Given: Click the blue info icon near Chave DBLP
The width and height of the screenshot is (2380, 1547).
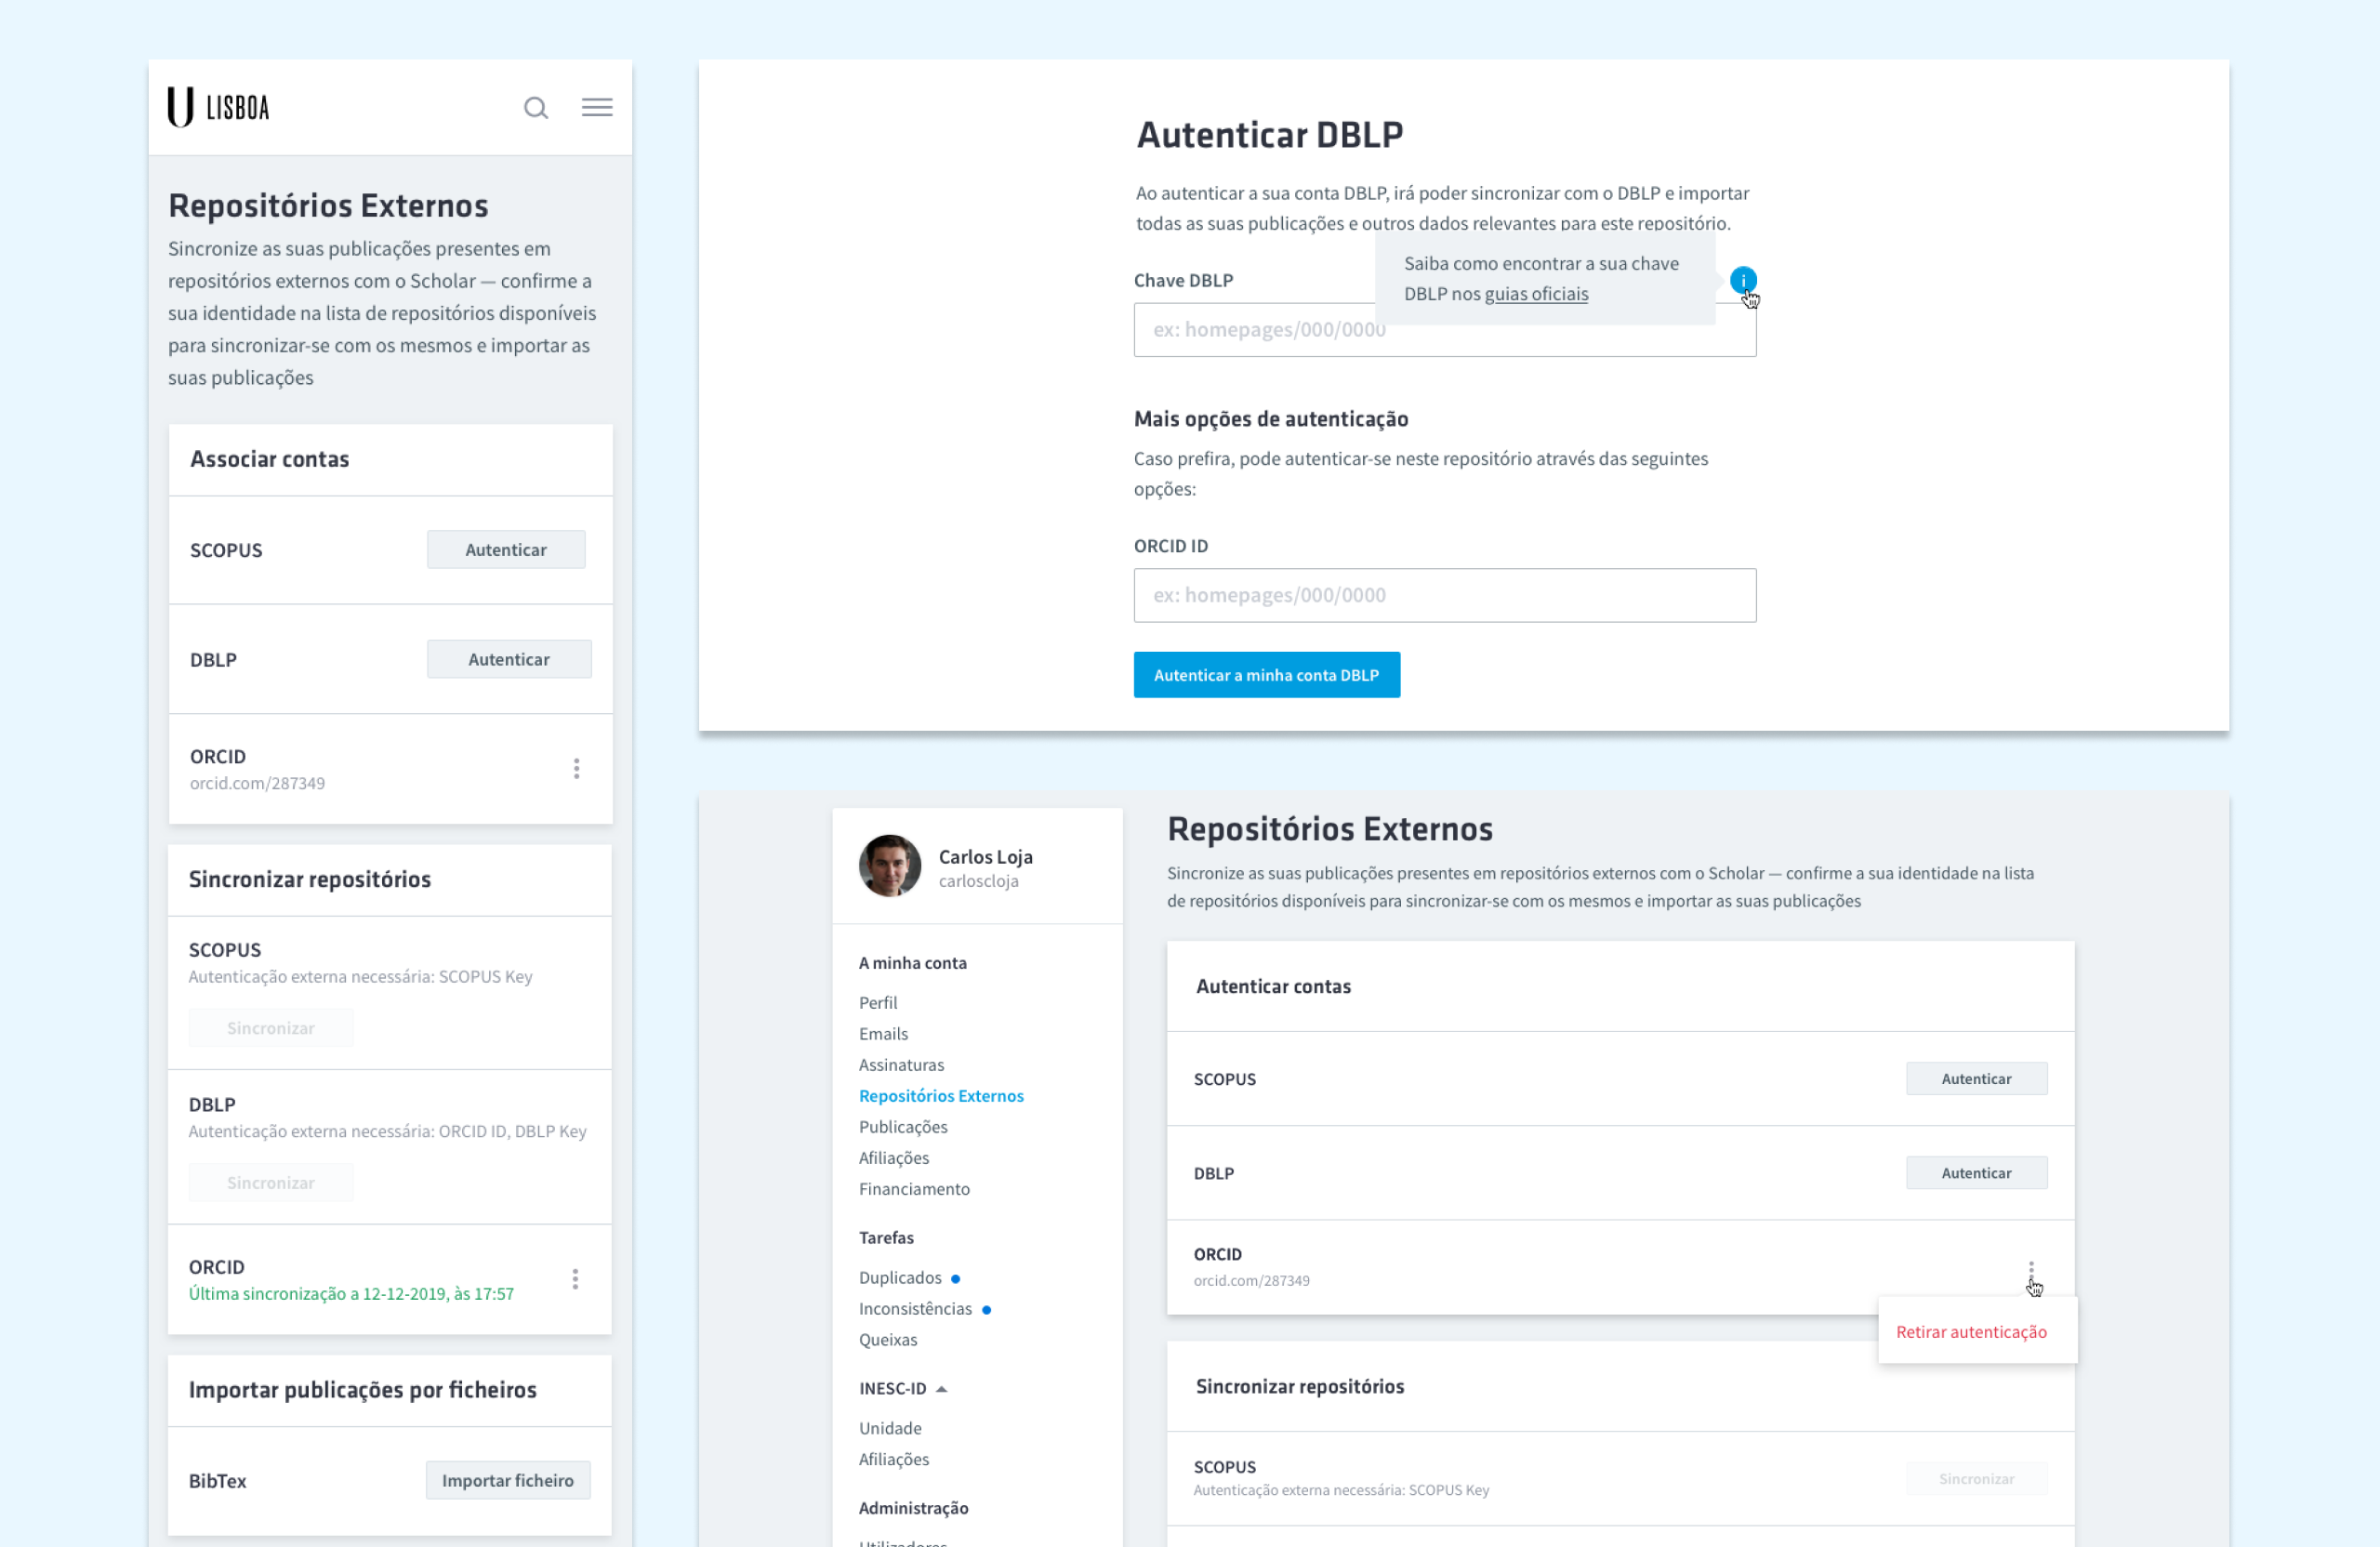Looking at the screenshot, I should pos(1743,280).
